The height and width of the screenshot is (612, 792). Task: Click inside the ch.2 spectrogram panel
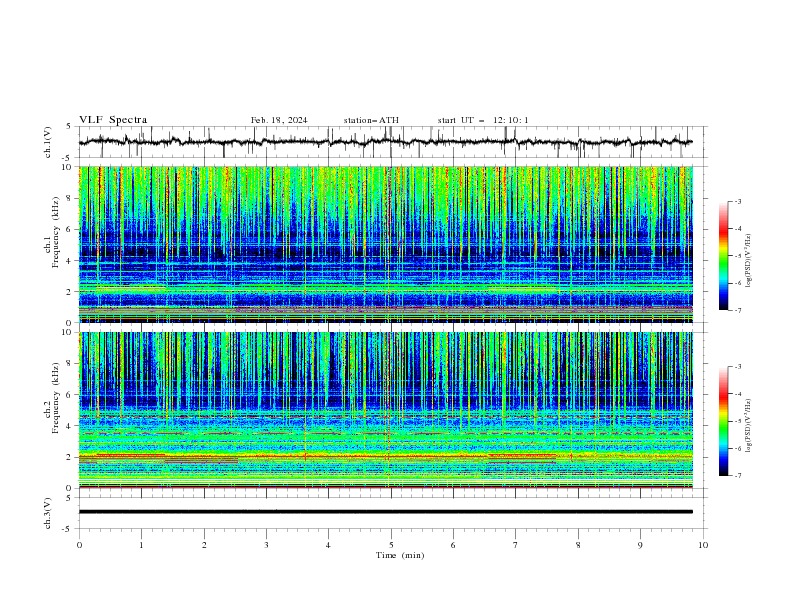(x=385, y=410)
